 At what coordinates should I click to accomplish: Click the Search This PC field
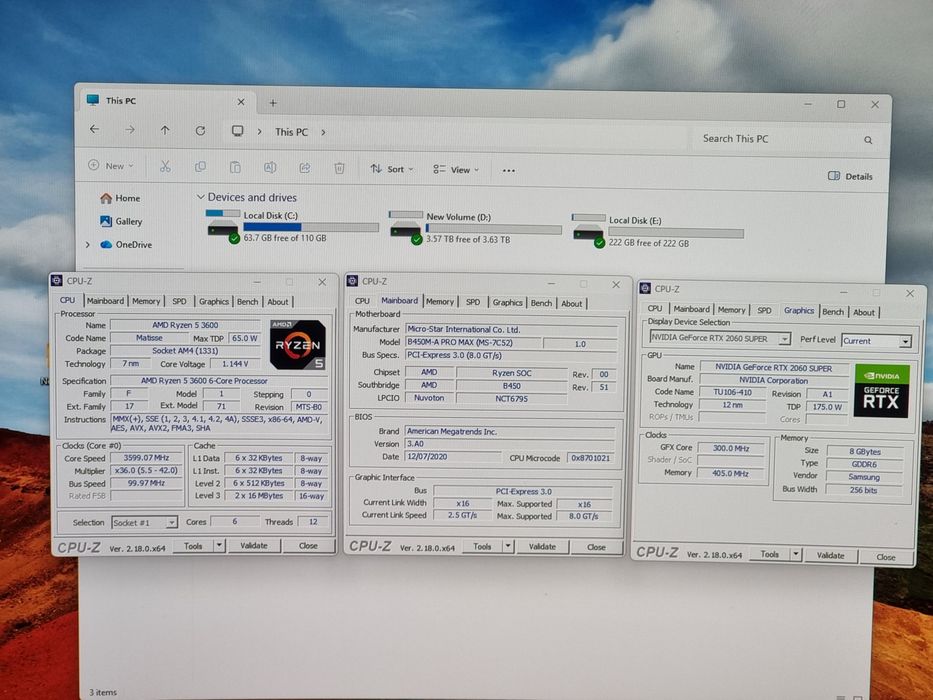point(779,139)
